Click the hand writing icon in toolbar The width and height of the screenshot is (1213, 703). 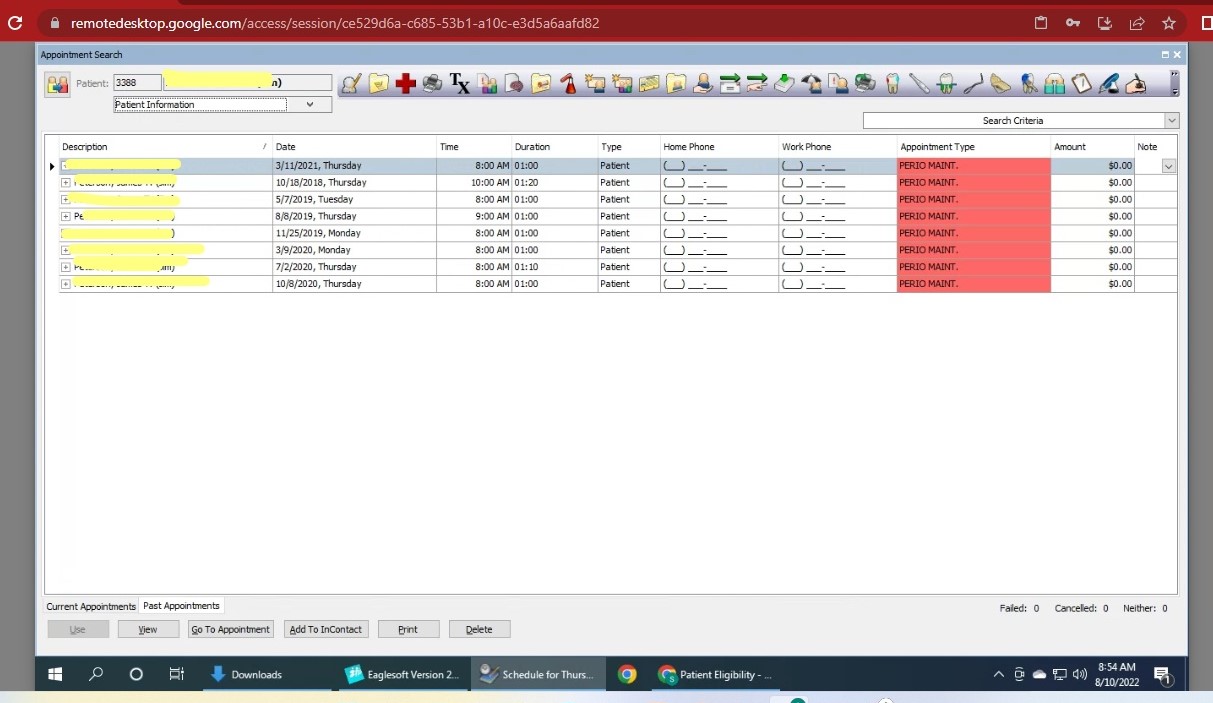(x=1135, y=84)
